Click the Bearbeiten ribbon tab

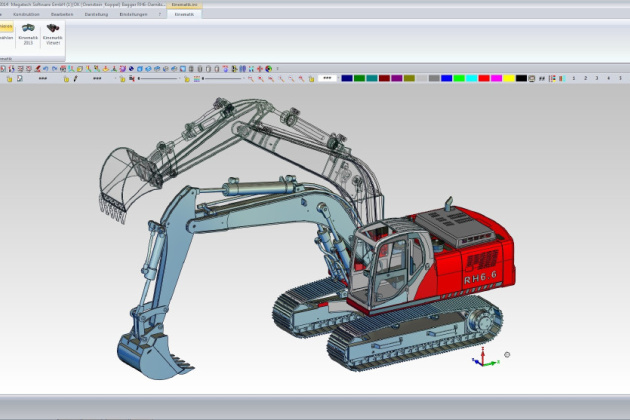[62, 15]
